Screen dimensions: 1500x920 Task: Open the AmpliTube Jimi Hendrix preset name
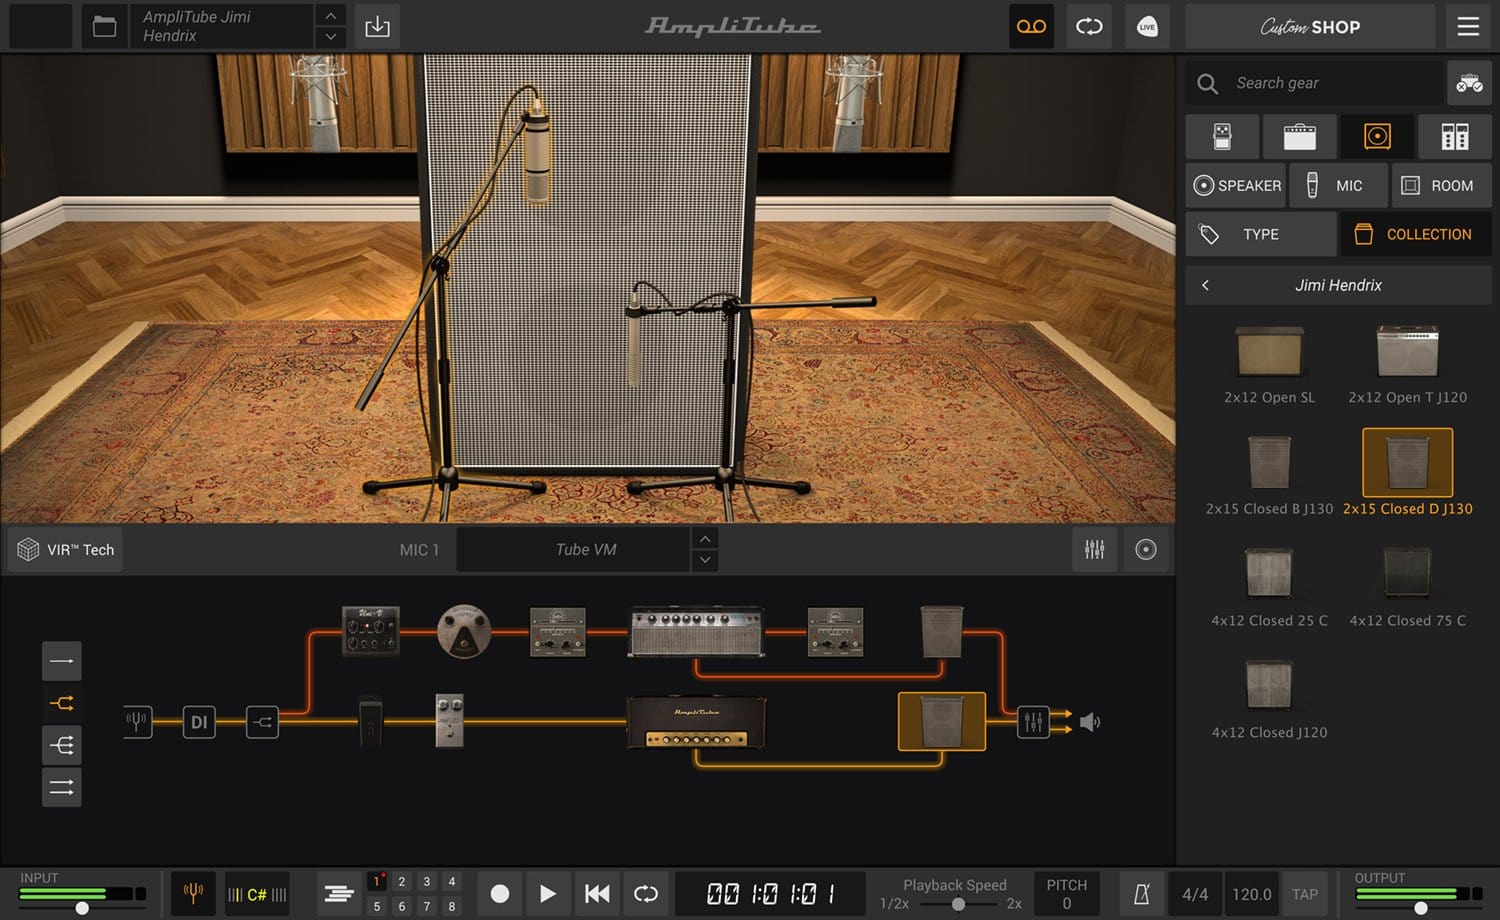(x=221, y=27)
